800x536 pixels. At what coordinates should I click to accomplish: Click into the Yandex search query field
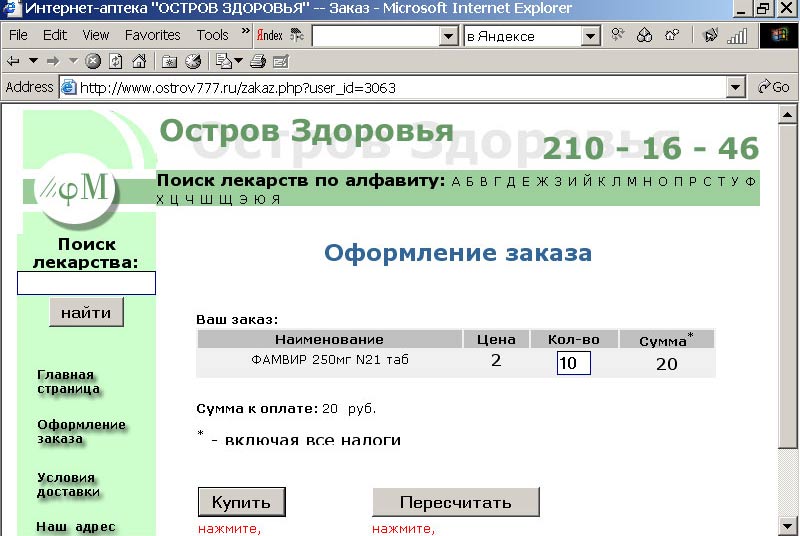[376, 36]
